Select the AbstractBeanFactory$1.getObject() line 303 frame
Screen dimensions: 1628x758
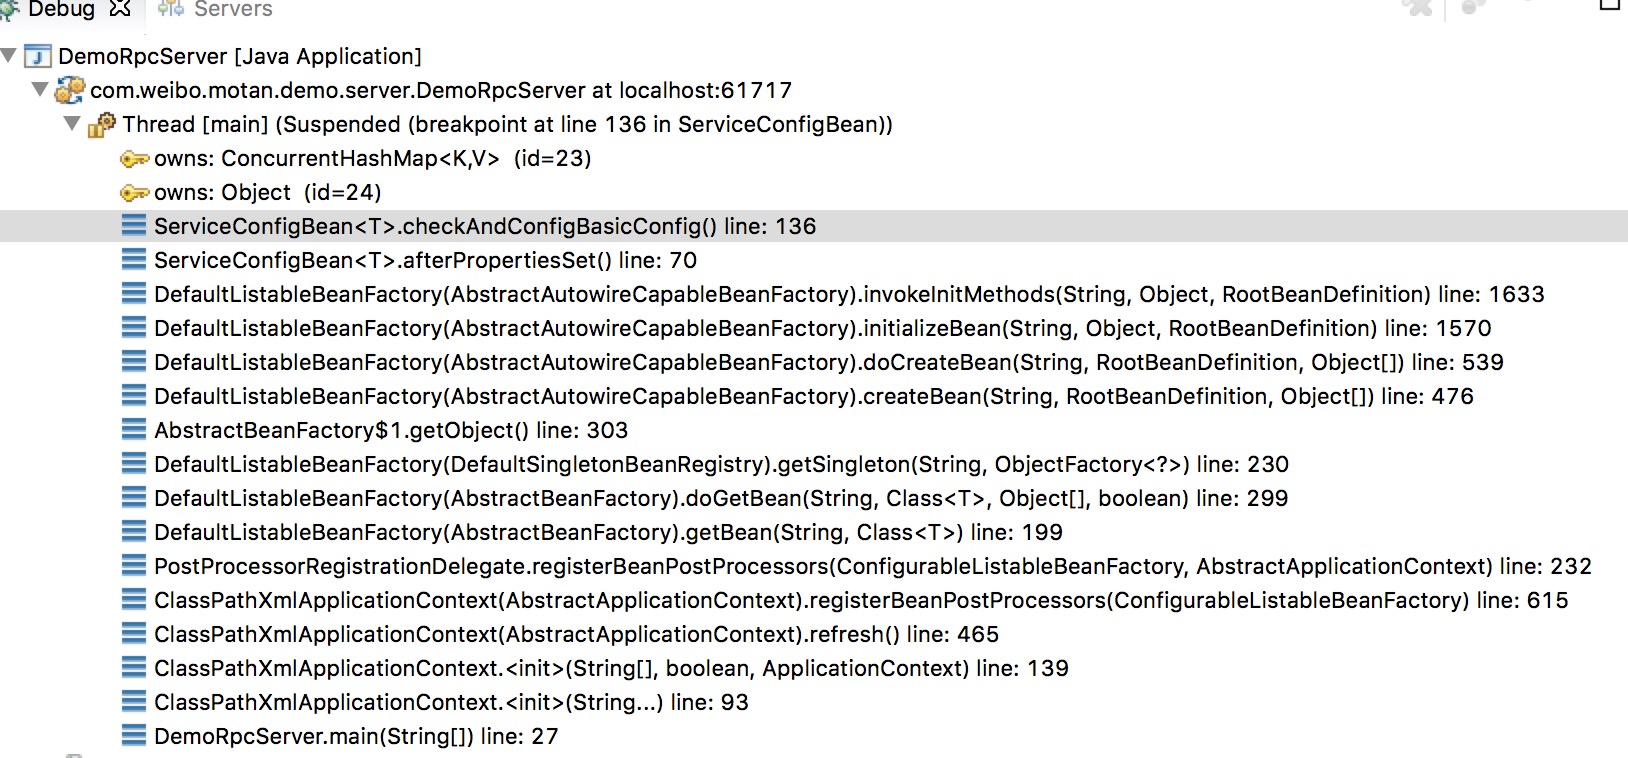(390, 431)
